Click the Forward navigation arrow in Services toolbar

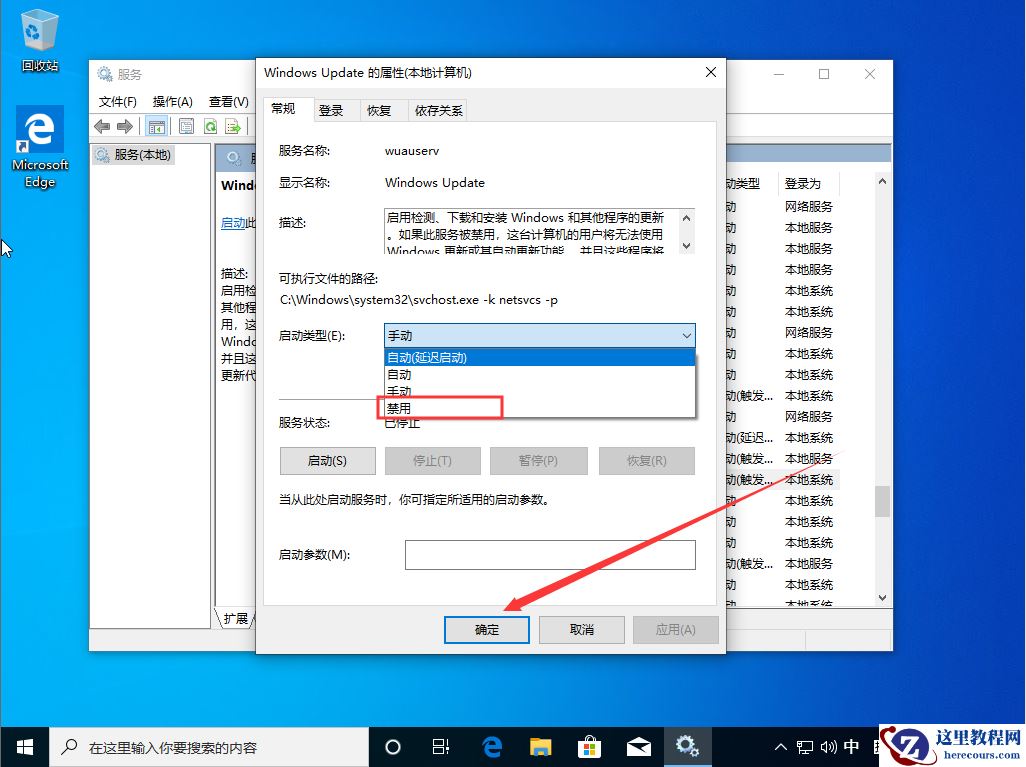click(x=123, y=125)
